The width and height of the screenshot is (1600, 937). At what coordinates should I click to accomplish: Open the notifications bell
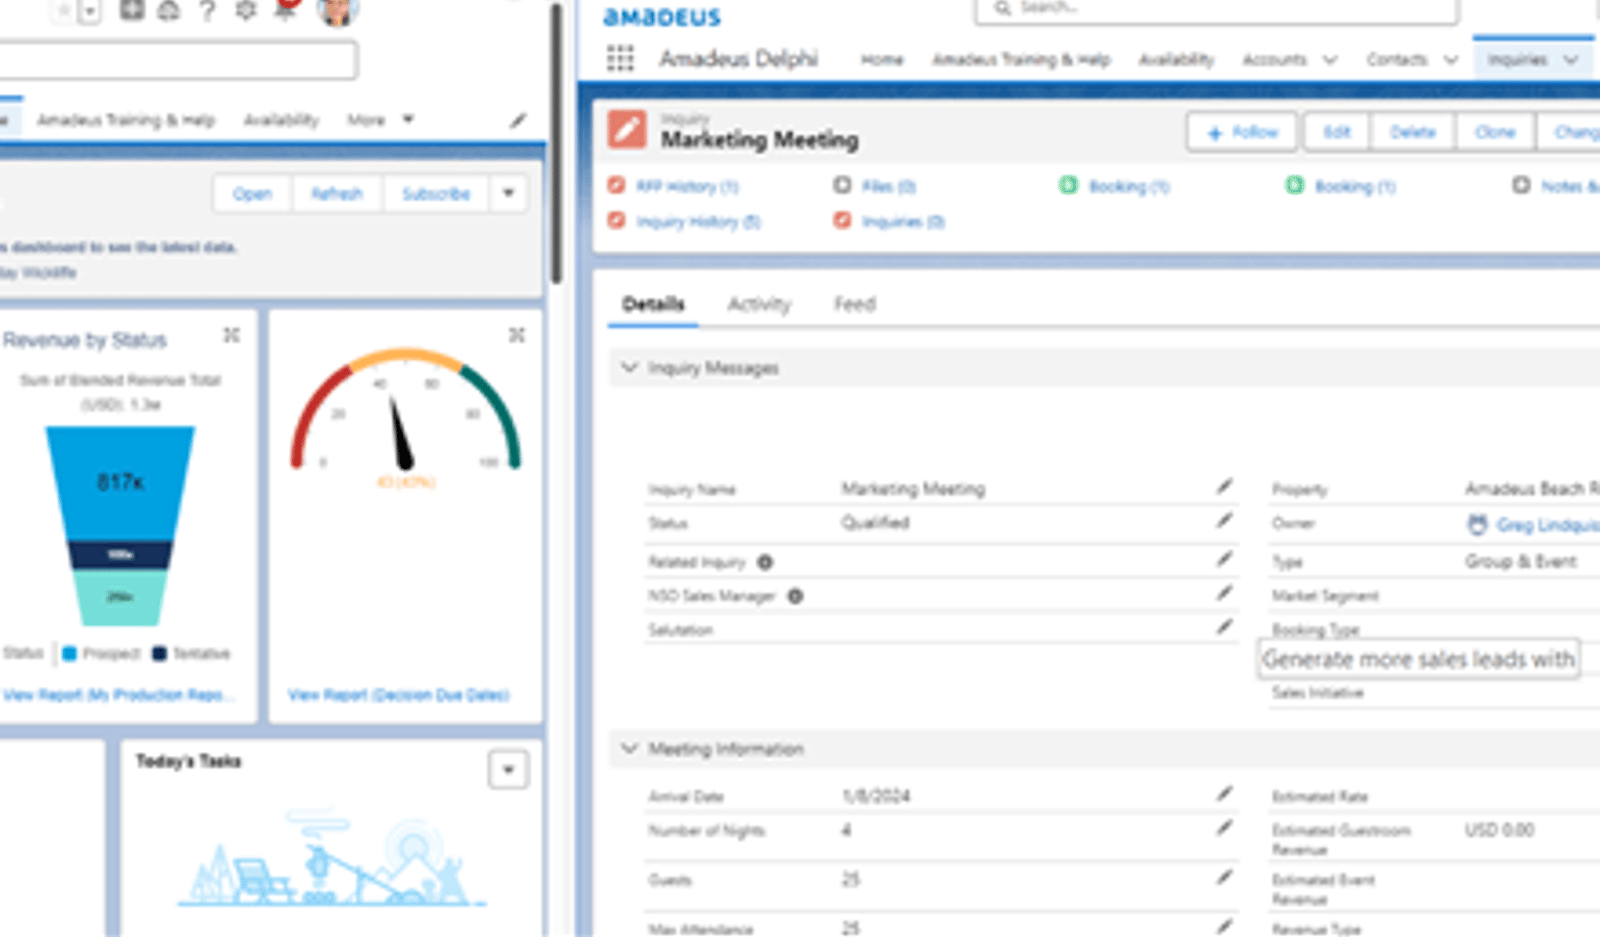coord(286,9)
